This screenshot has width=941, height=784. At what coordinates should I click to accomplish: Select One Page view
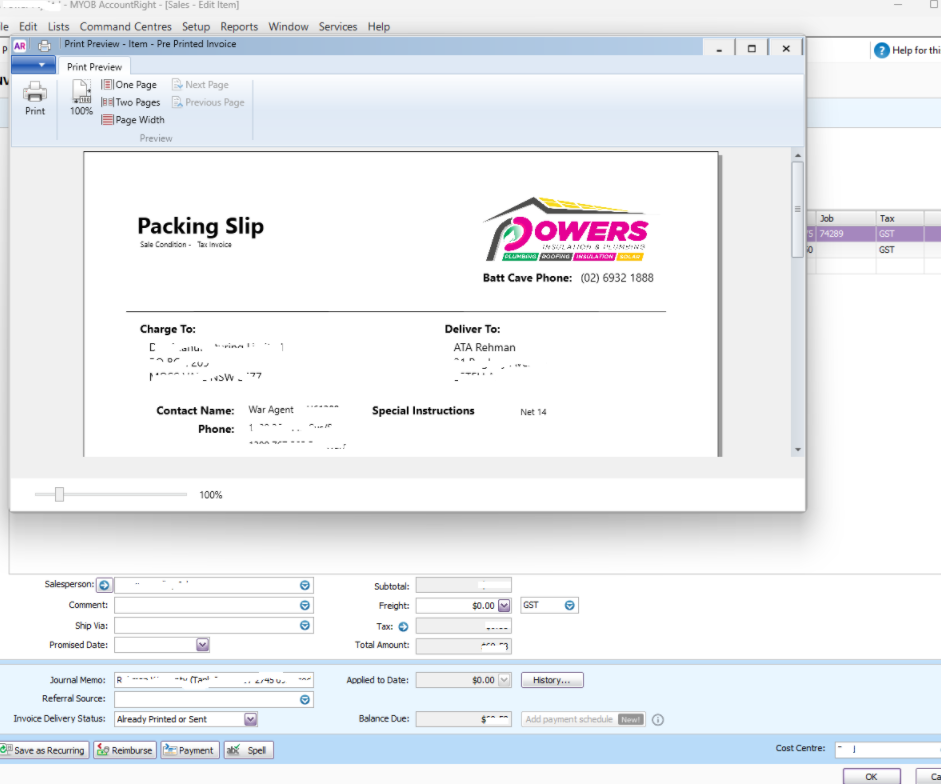coord(129,85)
